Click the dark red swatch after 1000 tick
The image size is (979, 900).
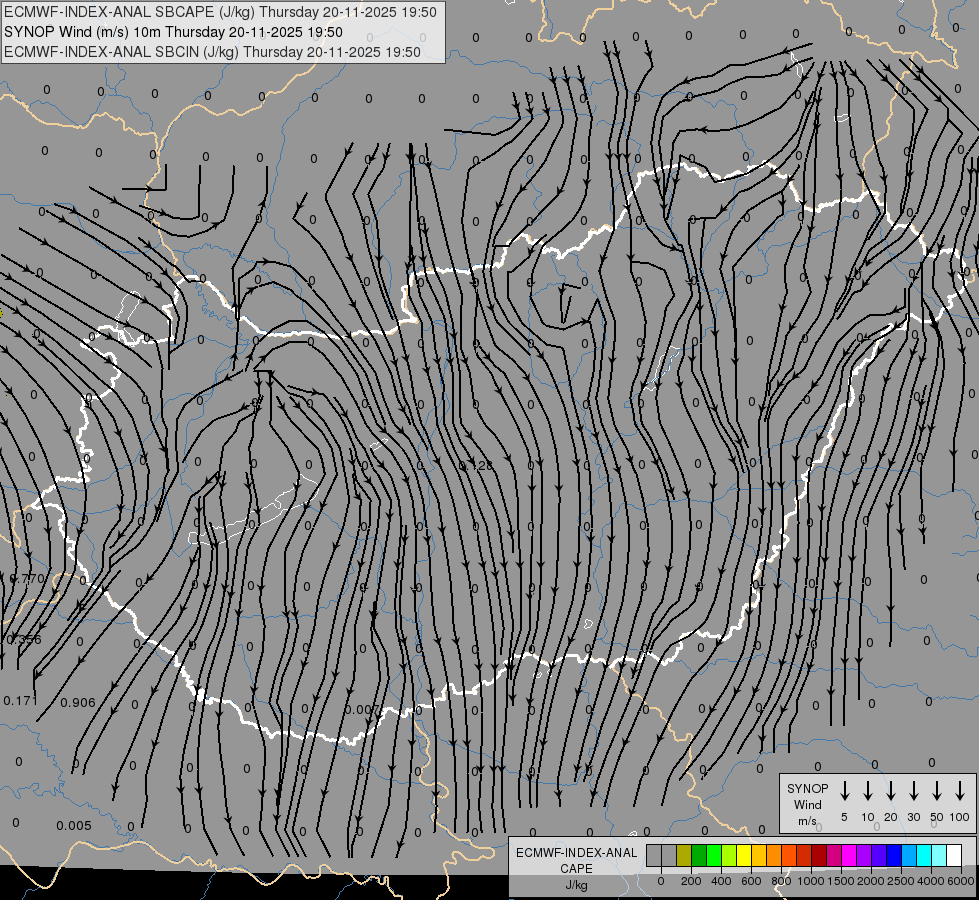(819, 855)
